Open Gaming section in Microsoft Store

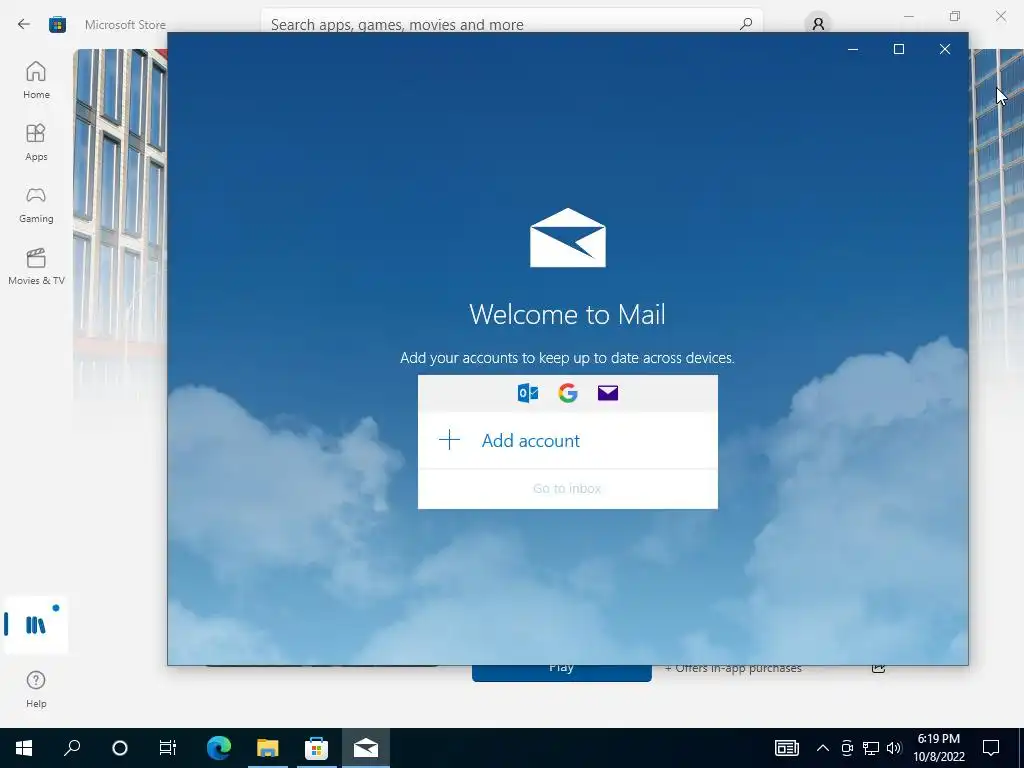pos(36,204)
